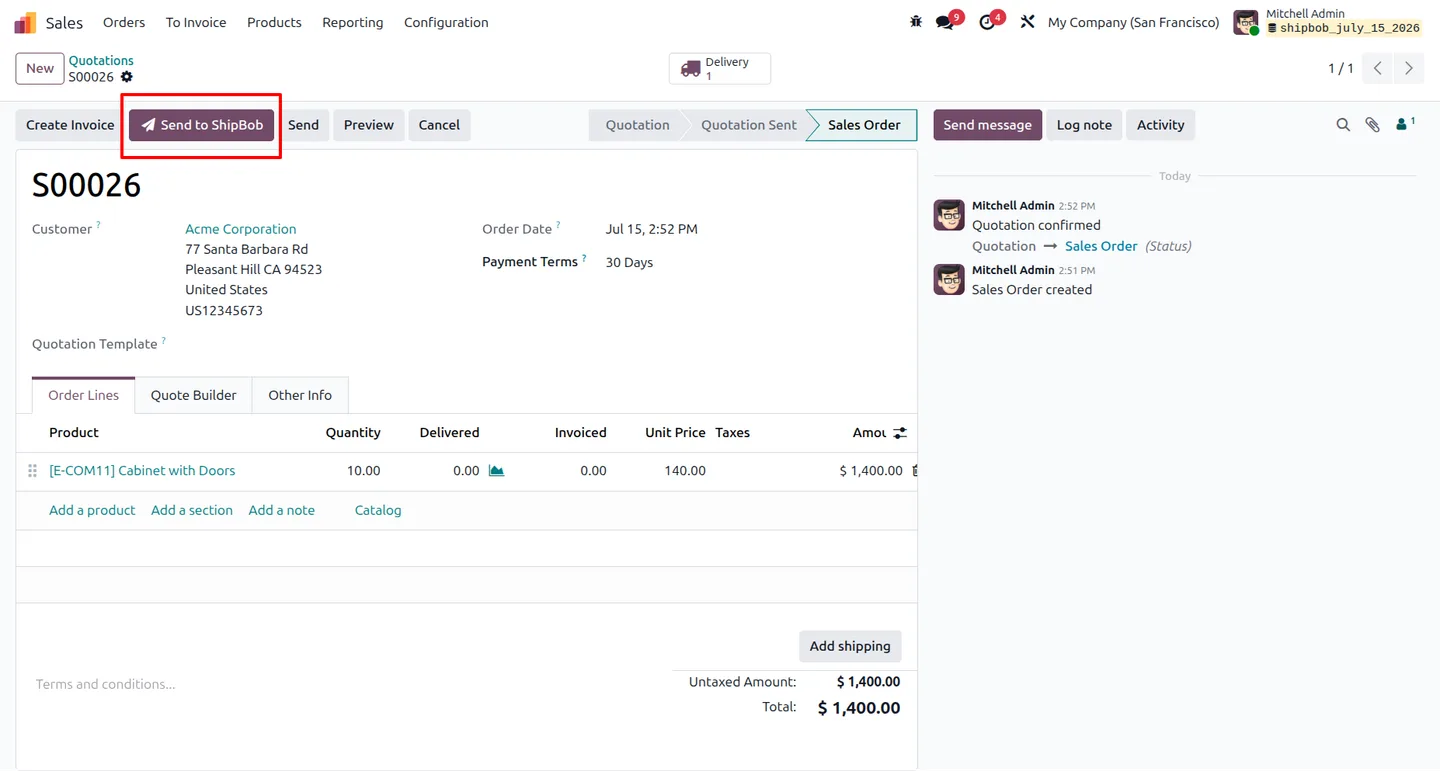Viewport: 1440px width, 771px height.
Task: Click the Quotation status stage
Action: 637,125
